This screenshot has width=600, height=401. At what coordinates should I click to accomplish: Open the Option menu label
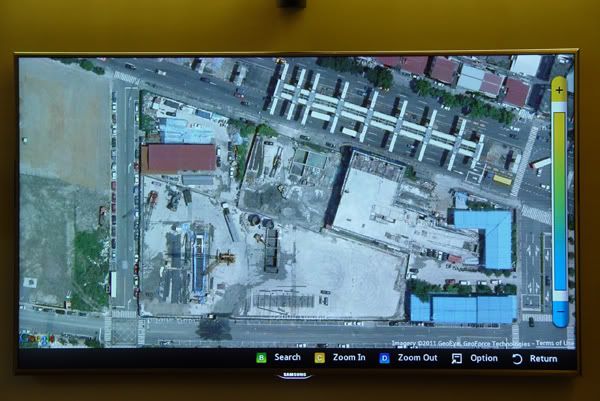tap(484, 358)
